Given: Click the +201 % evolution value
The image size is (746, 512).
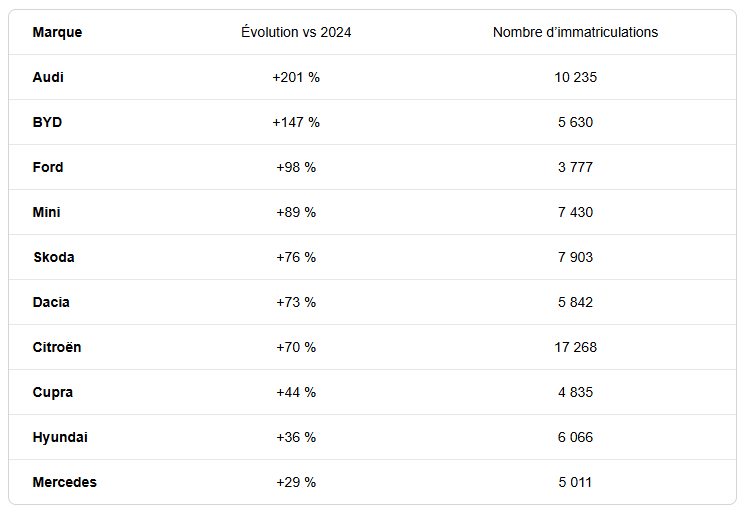Looking at the screenshot, I should click(296, 77).
